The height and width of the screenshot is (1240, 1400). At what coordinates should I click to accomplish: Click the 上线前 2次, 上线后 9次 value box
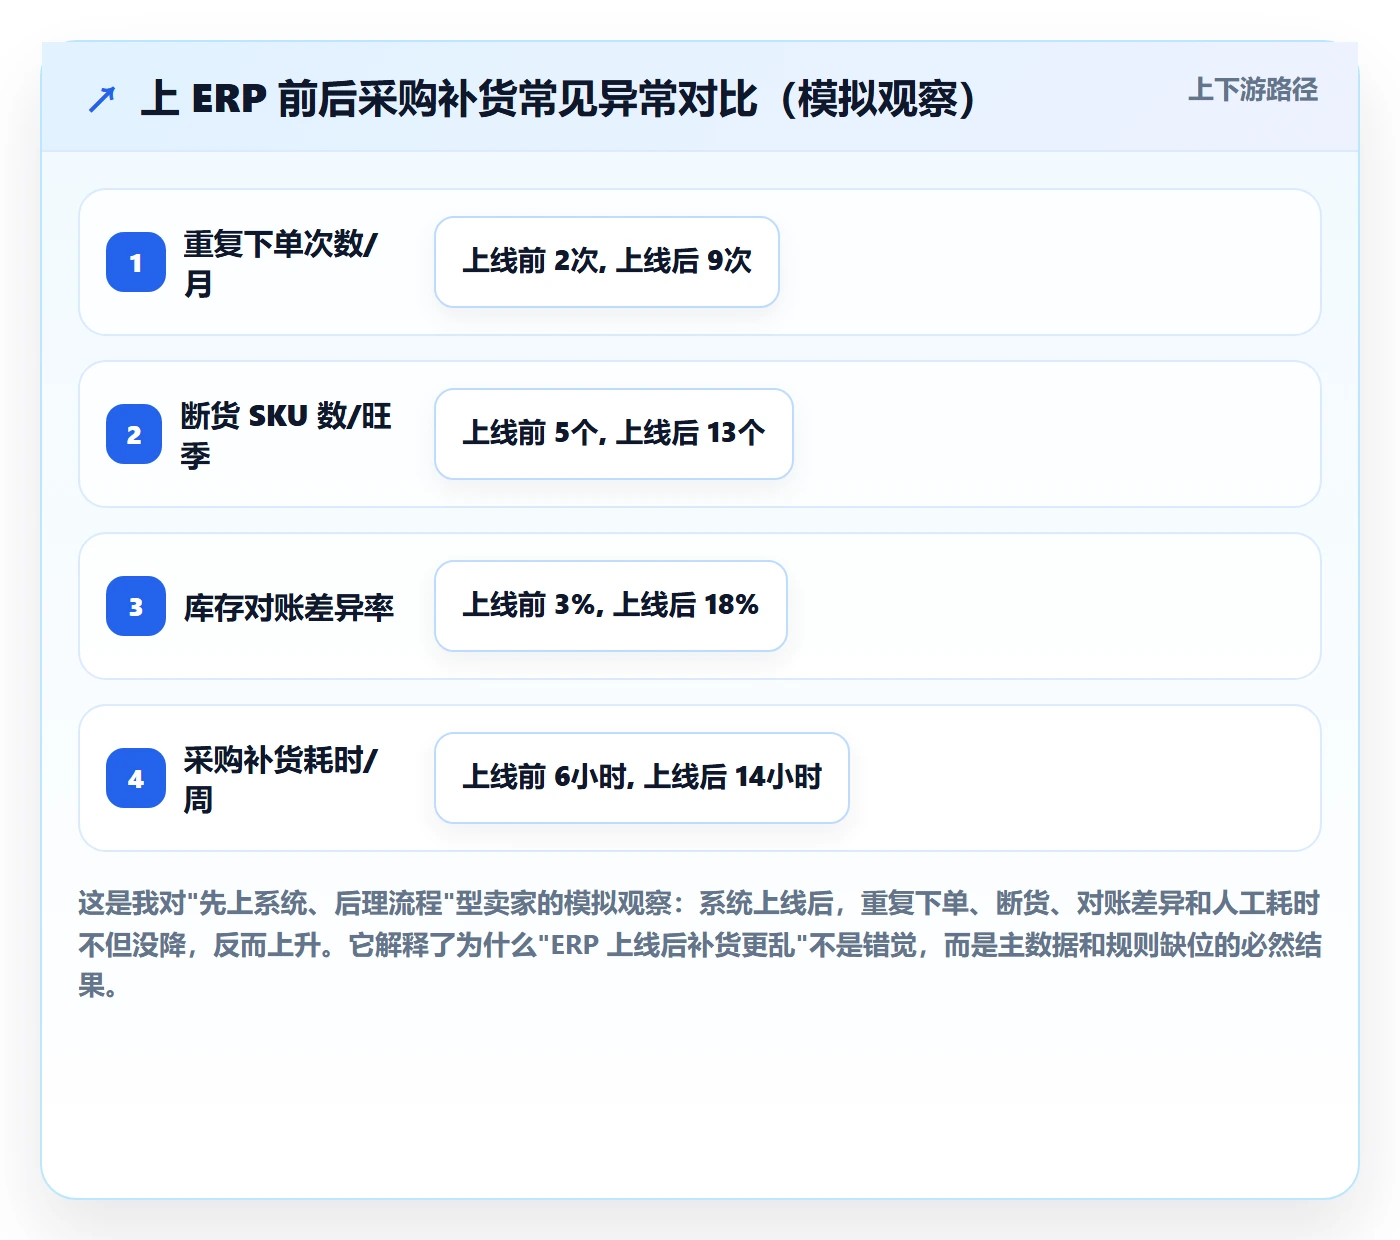coord(607,262)
